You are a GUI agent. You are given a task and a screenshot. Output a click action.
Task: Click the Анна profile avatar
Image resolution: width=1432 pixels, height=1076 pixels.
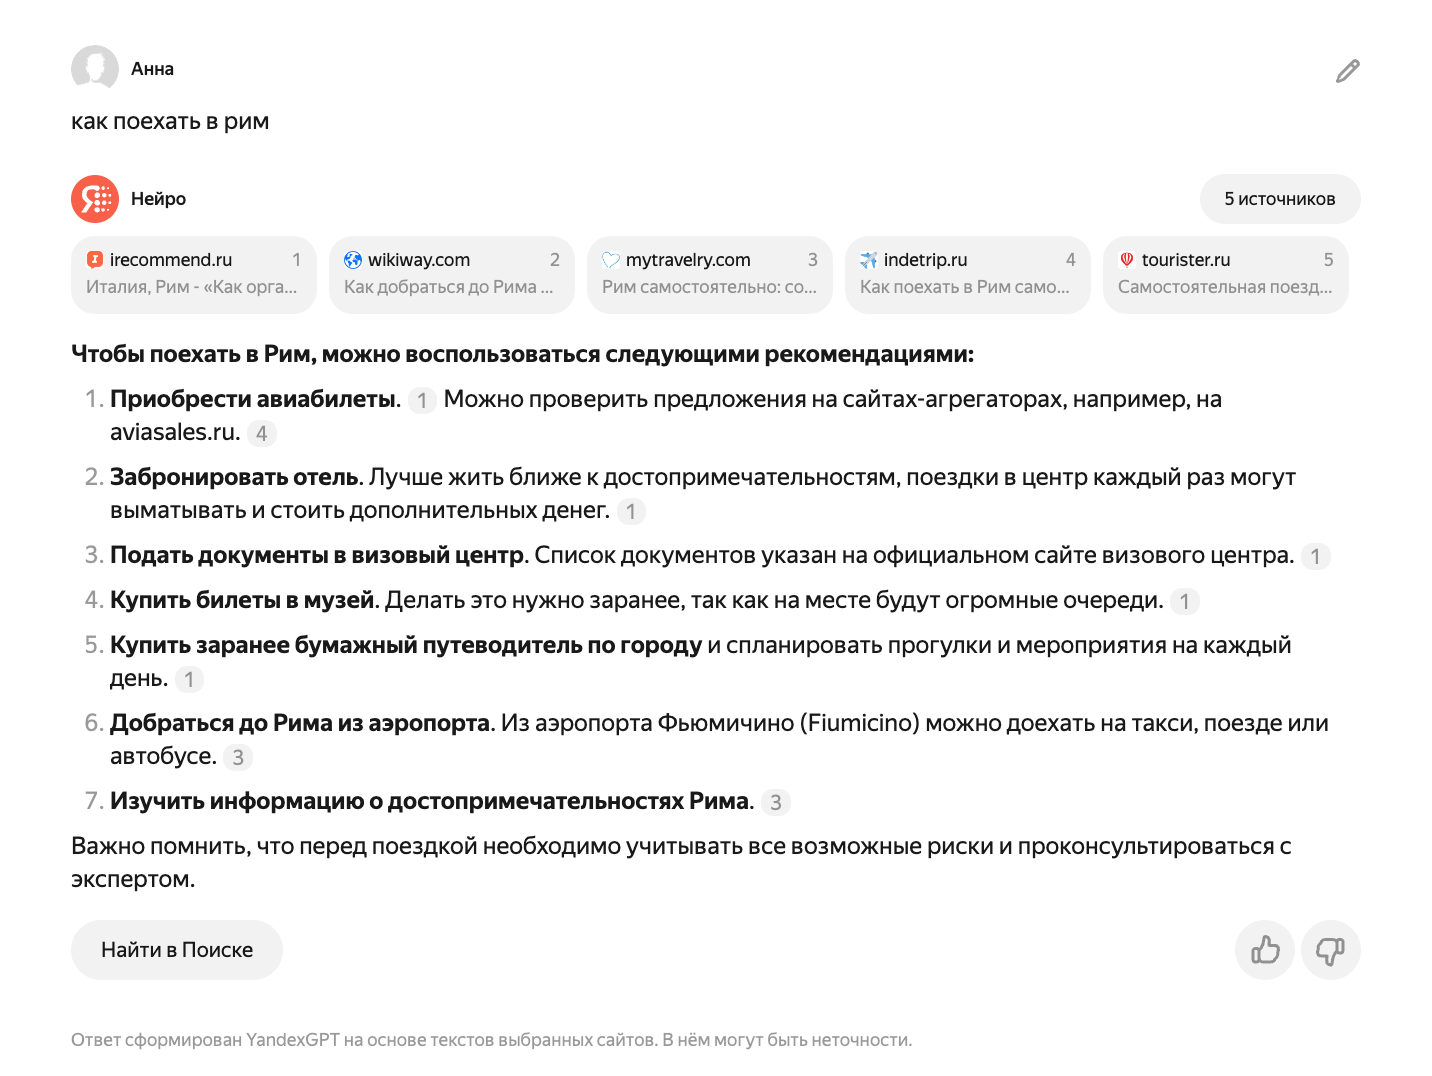tap(93, 68)
